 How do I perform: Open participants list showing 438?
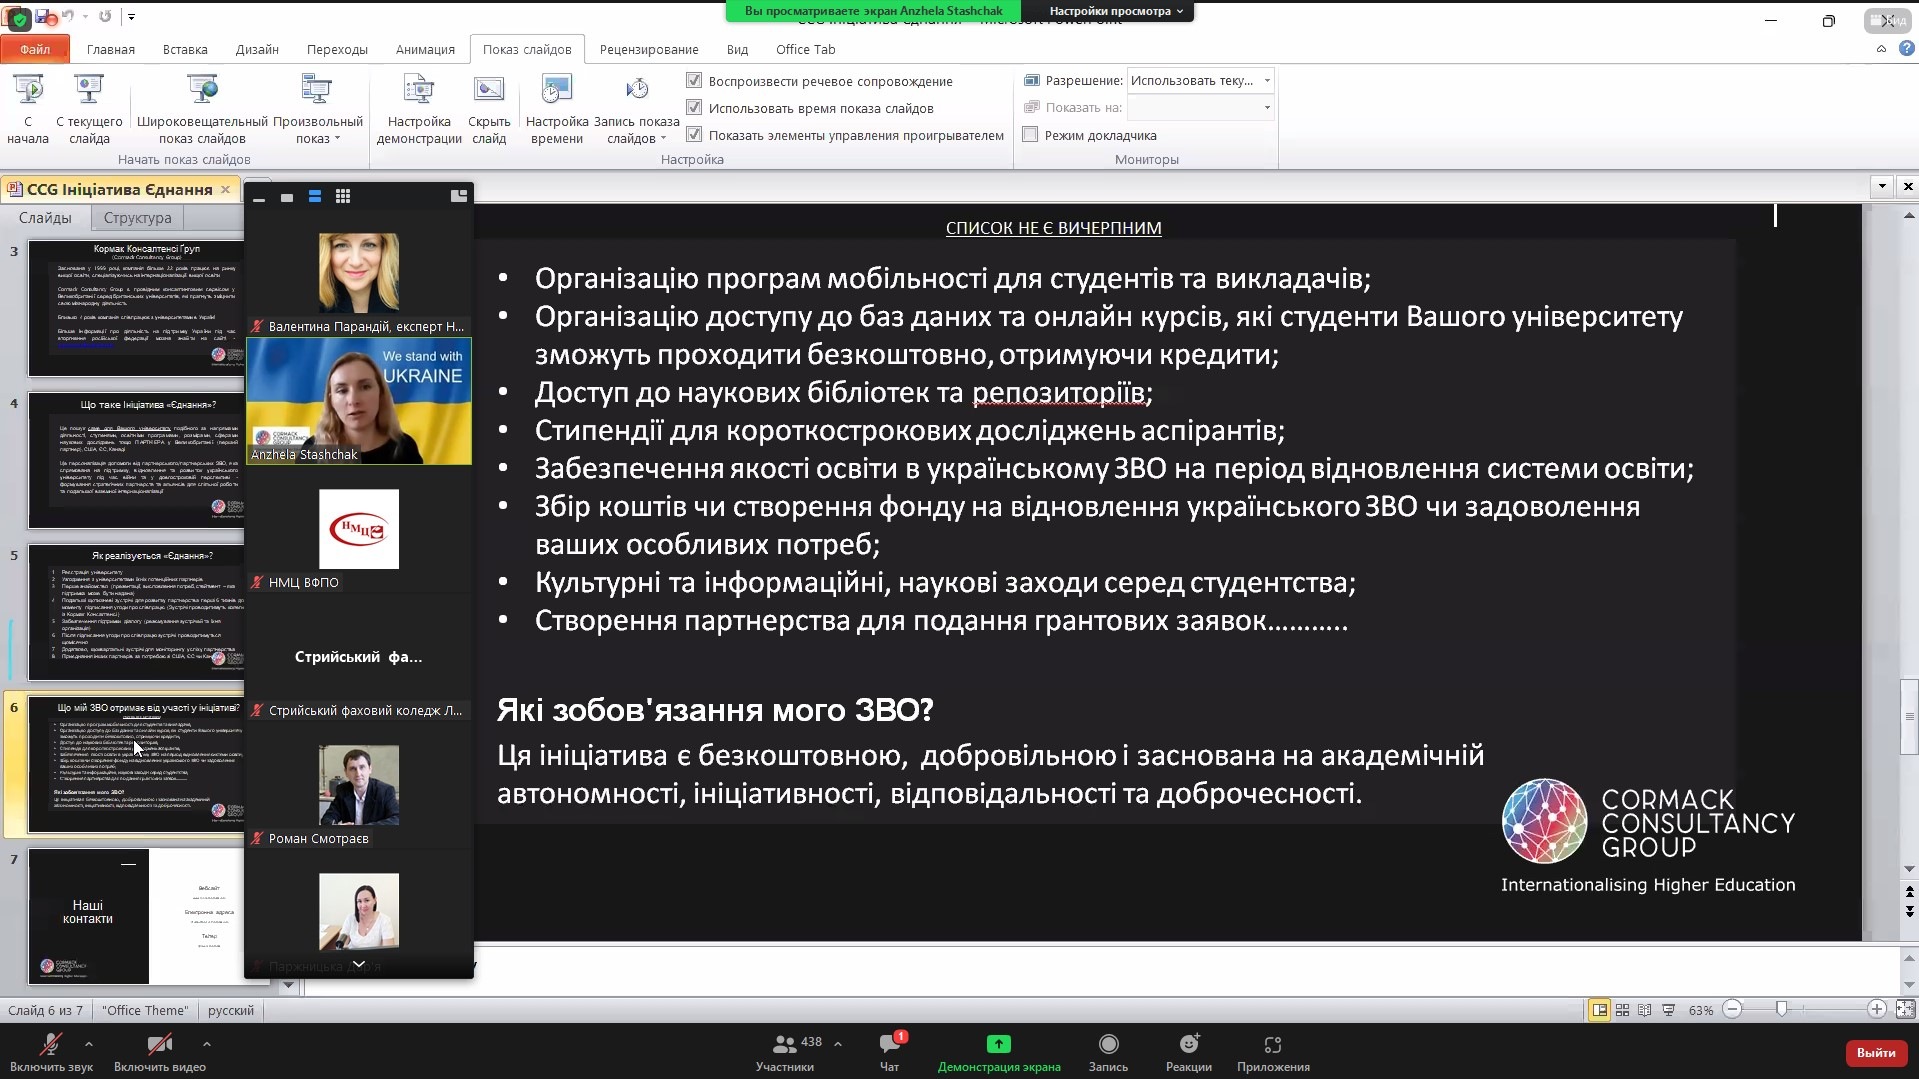[786, 1045]
